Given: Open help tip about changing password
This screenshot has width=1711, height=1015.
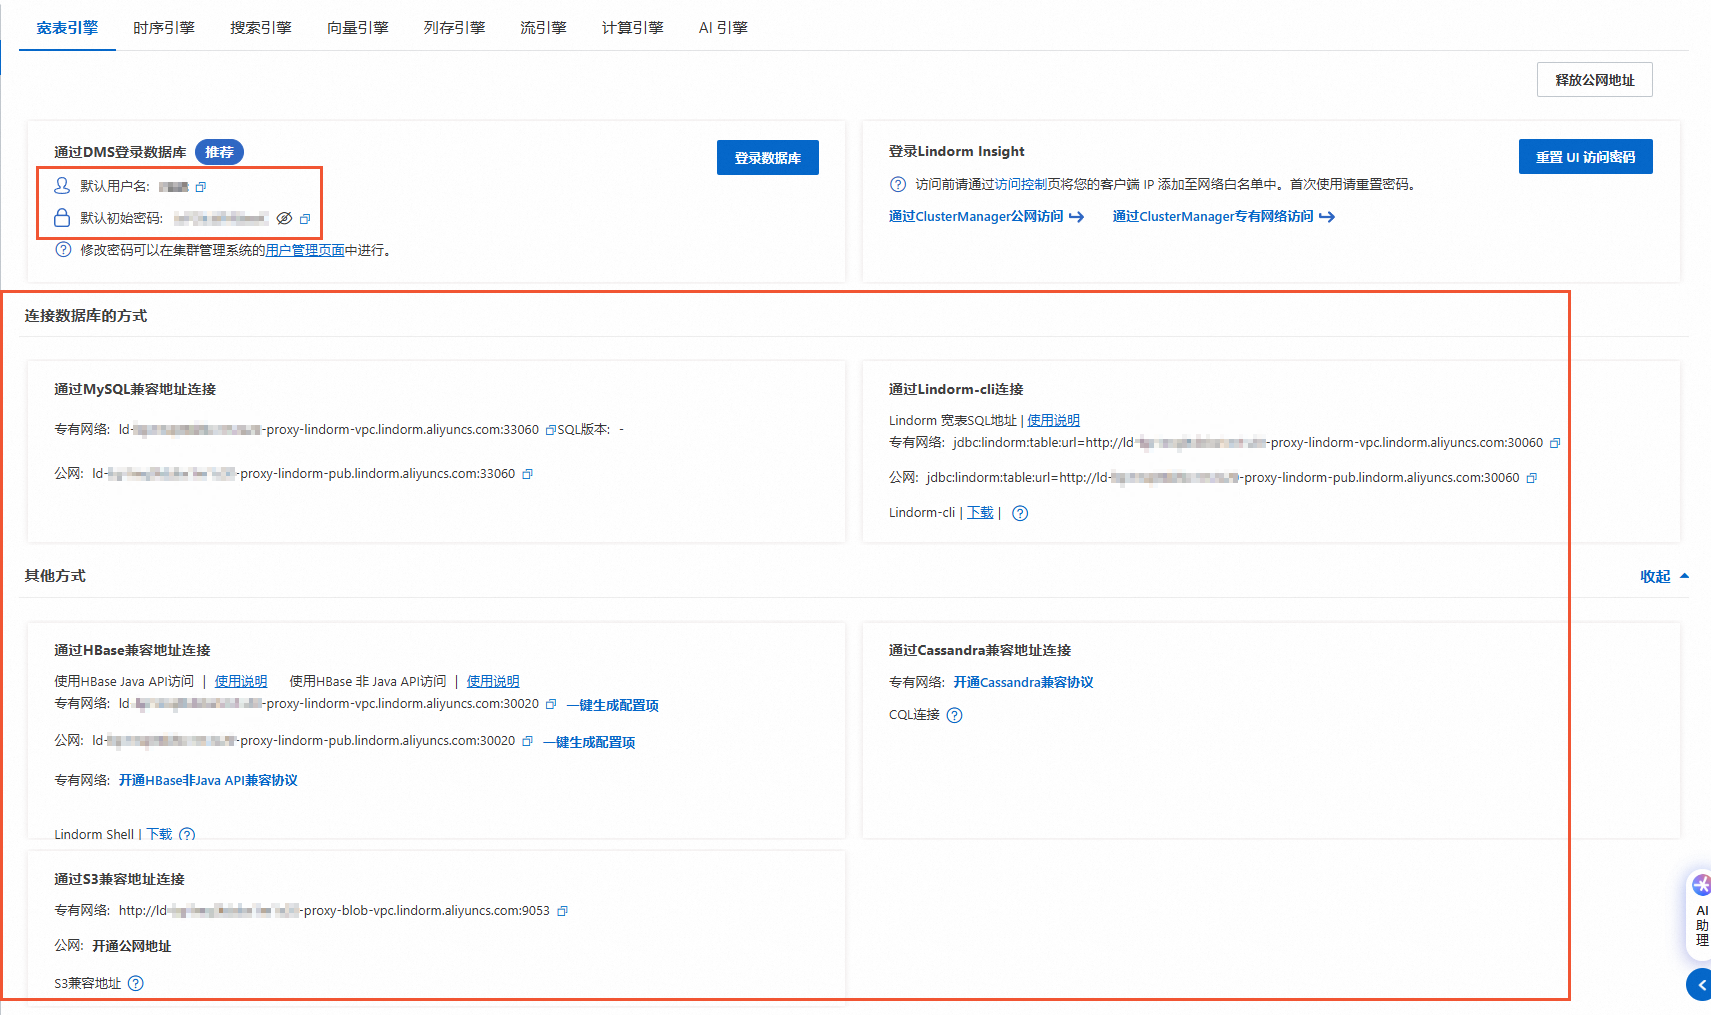Looking at the screenshot, I should [x=63, y=250].
